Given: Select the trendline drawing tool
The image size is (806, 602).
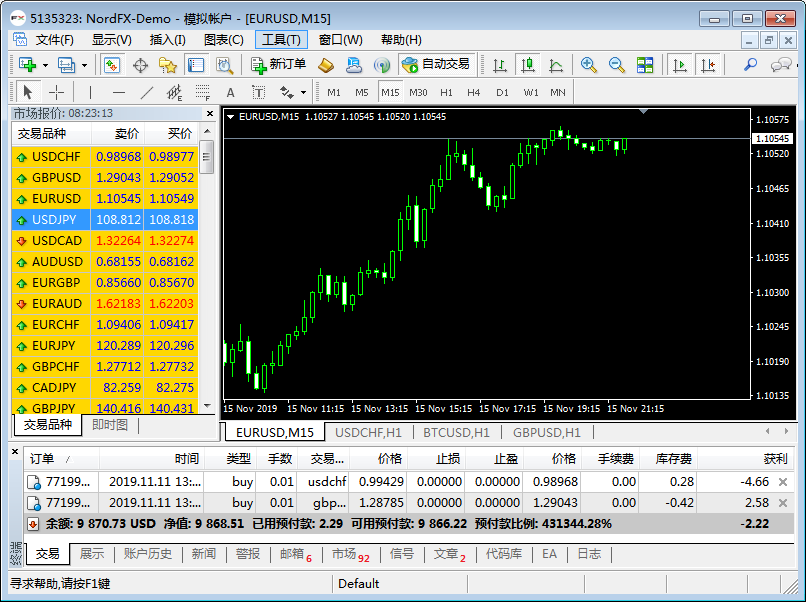Looking at the screenshot, I should point(147,92).
